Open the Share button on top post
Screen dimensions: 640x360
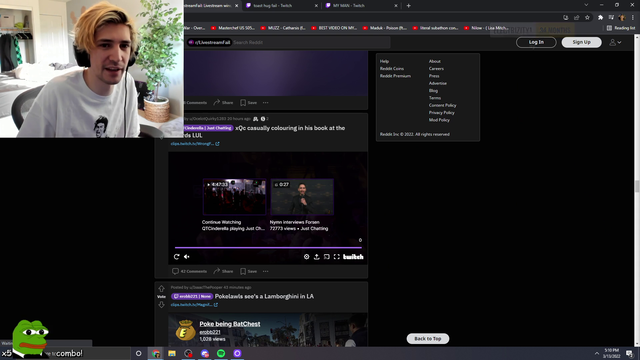[223, 102]
